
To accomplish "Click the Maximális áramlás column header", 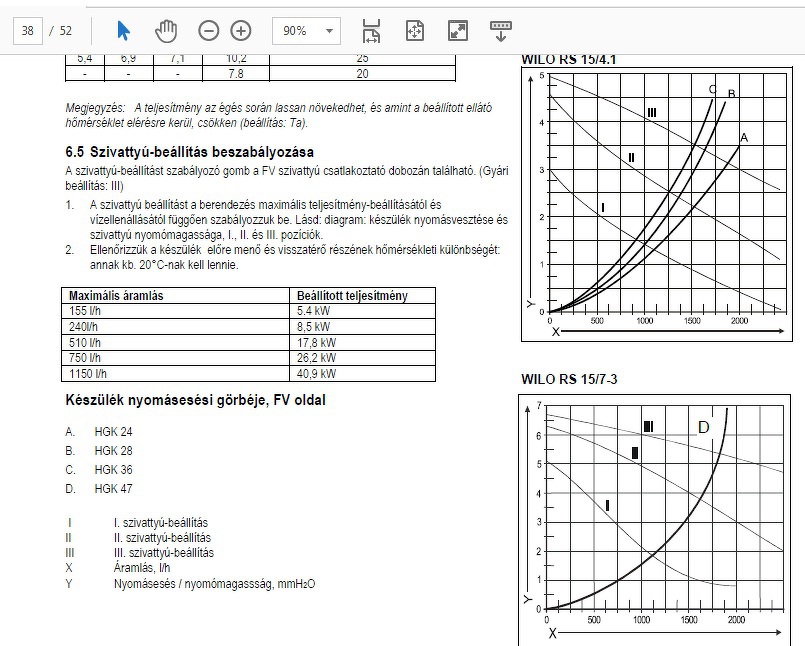I will (116, 296).
